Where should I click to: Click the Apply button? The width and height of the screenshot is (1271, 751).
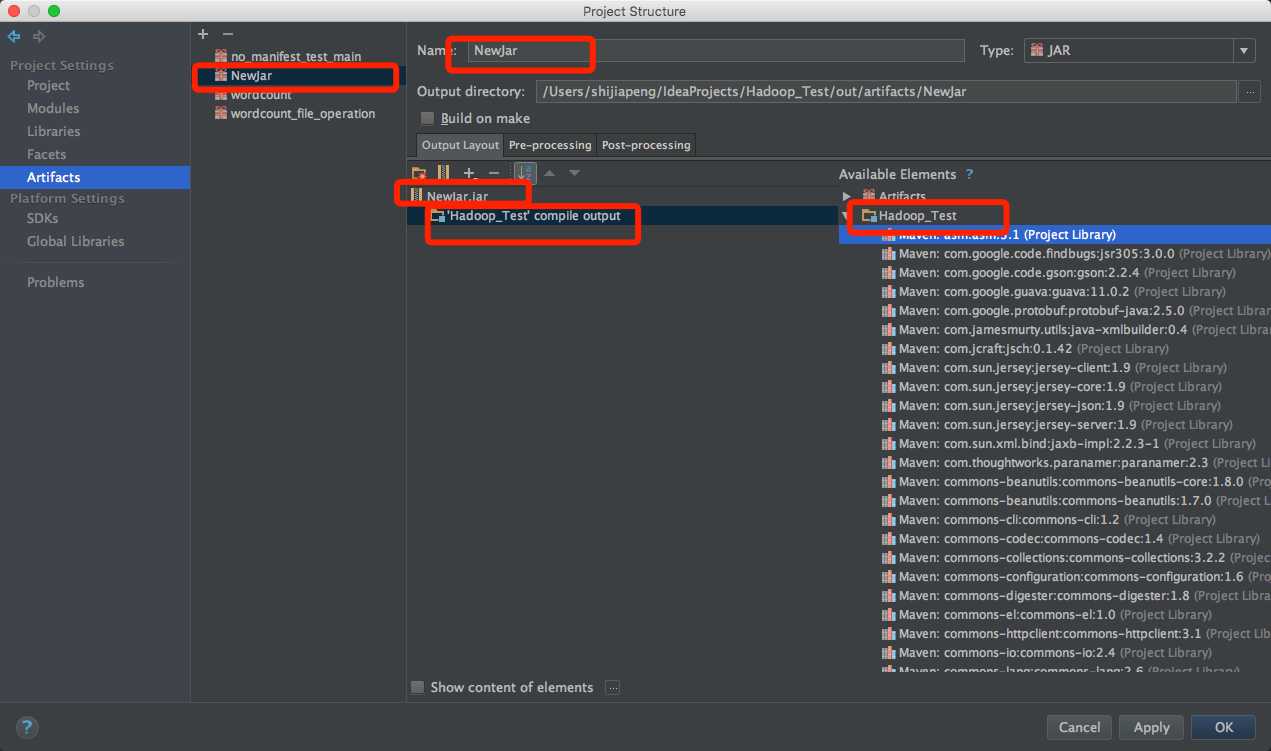click(1151, 727)
